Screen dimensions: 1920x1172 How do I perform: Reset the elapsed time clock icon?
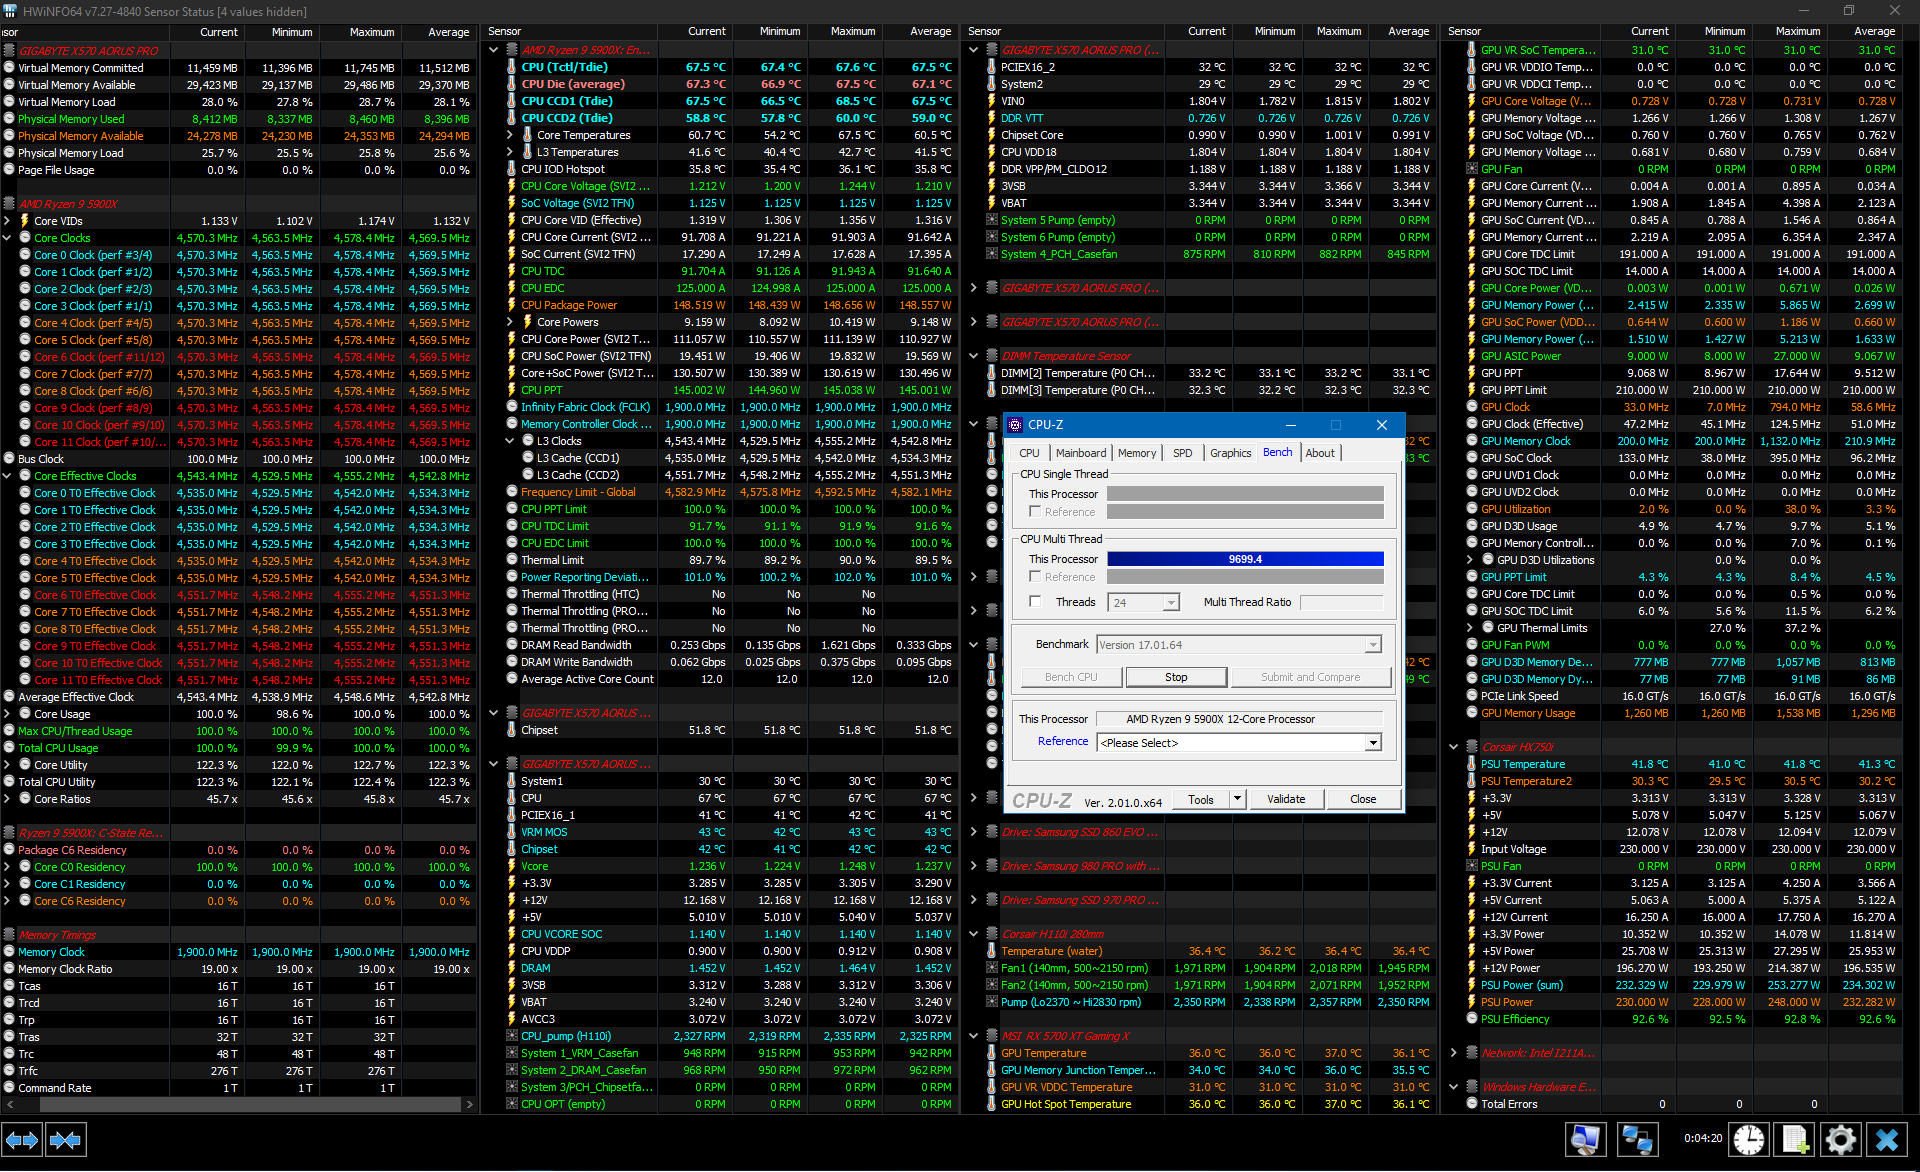1749,1140
